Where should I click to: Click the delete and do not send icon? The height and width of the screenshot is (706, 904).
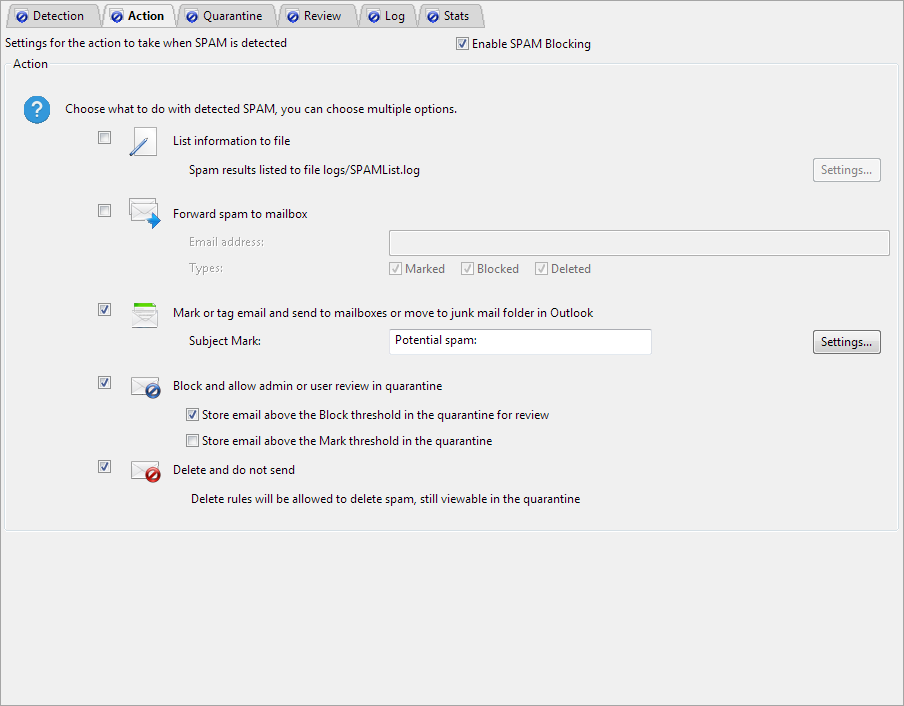click(145, 471)
